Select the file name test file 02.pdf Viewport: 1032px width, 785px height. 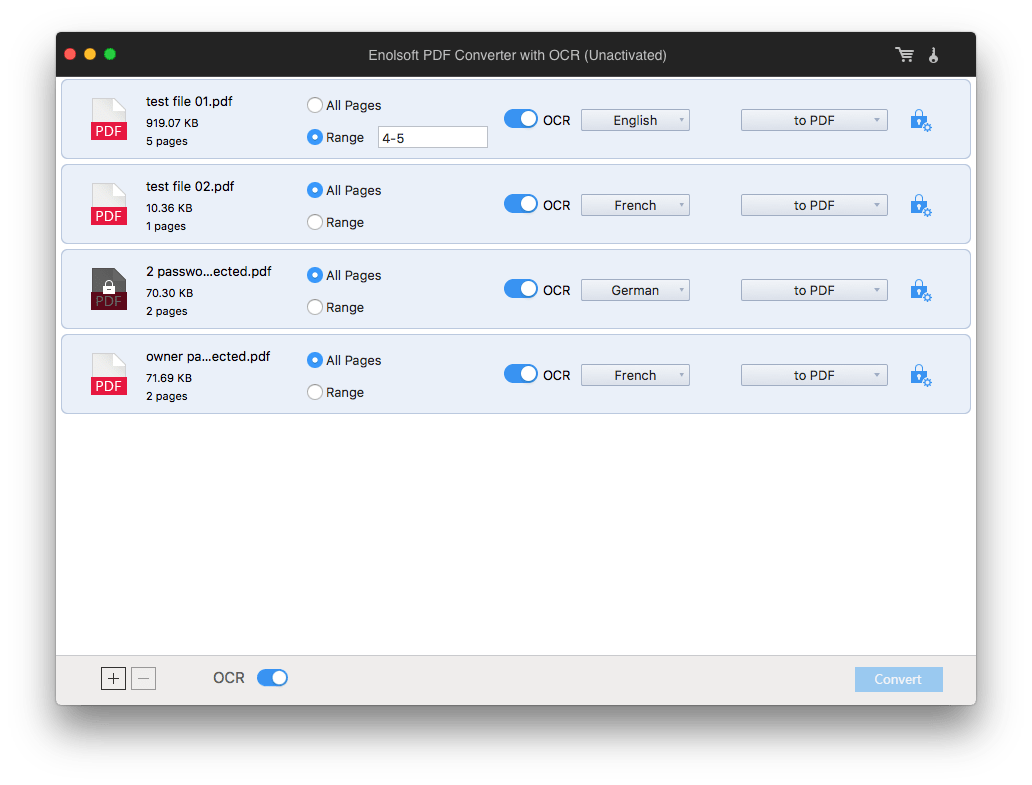(190, 186)
